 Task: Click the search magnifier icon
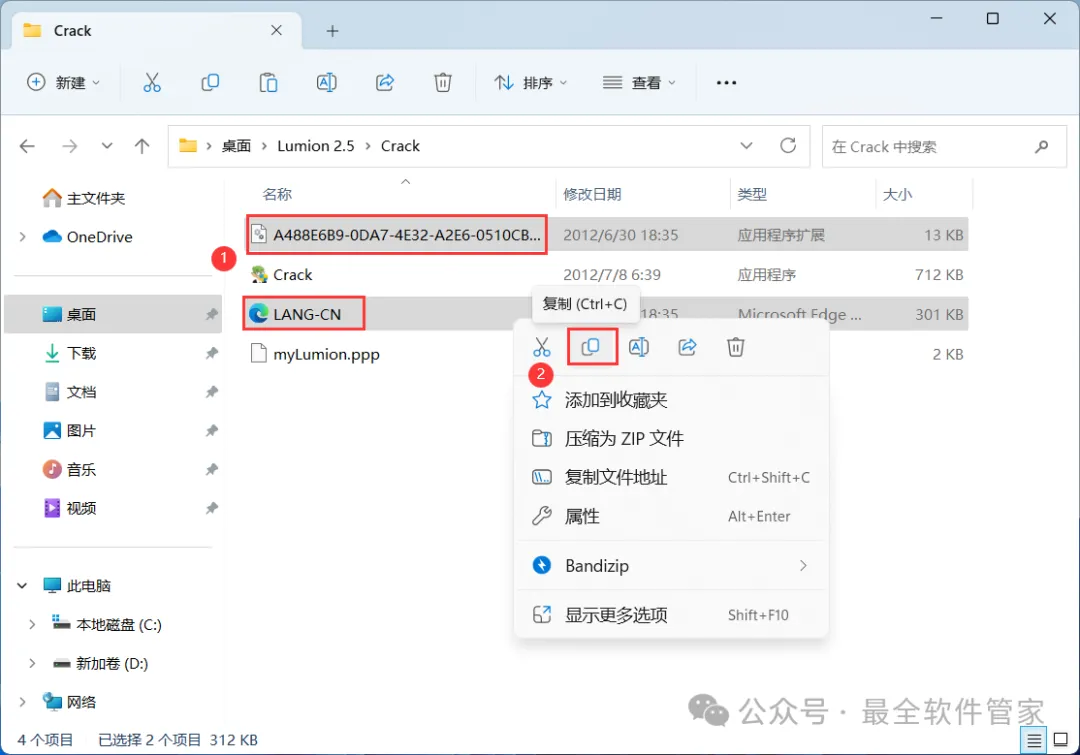click(x=1042, y=146)
